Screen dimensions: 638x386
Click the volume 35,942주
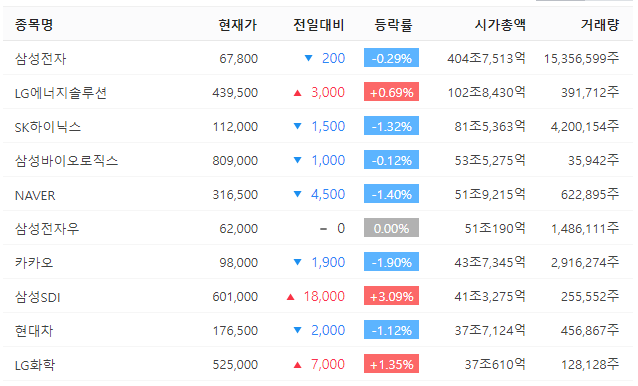[x=594, y=161]
